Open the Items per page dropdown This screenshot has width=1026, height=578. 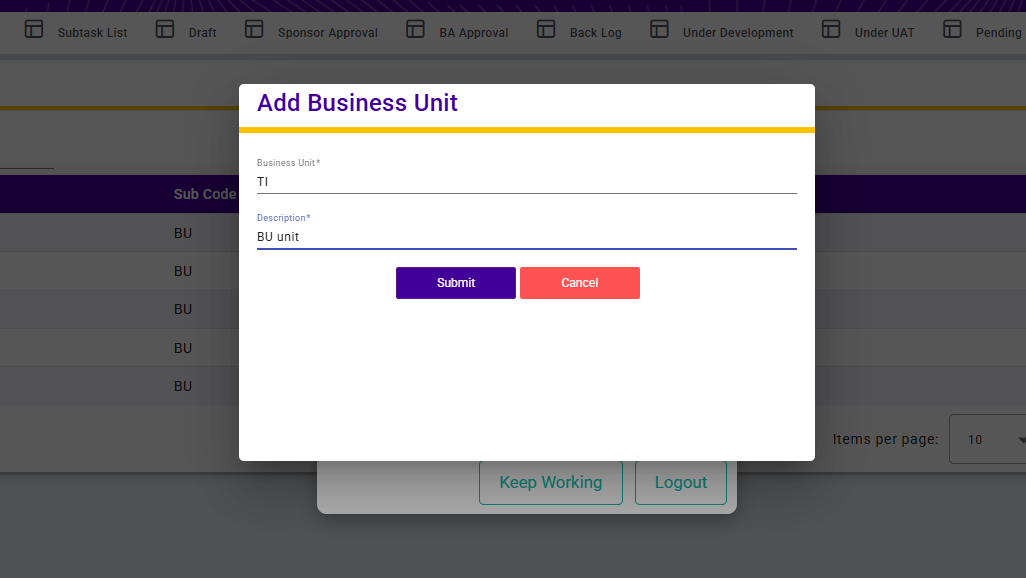[986, 440]
